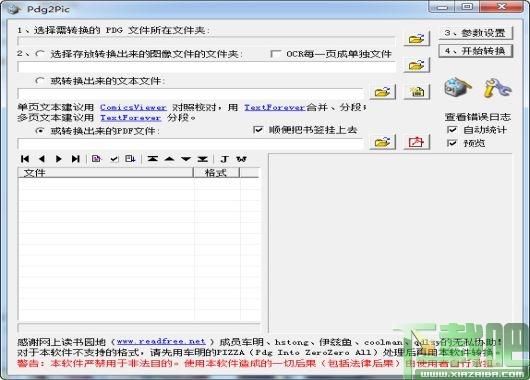Browse for the PDG source folder
Viewport: 530px width, 380px height.
click(x=417, y=39)
